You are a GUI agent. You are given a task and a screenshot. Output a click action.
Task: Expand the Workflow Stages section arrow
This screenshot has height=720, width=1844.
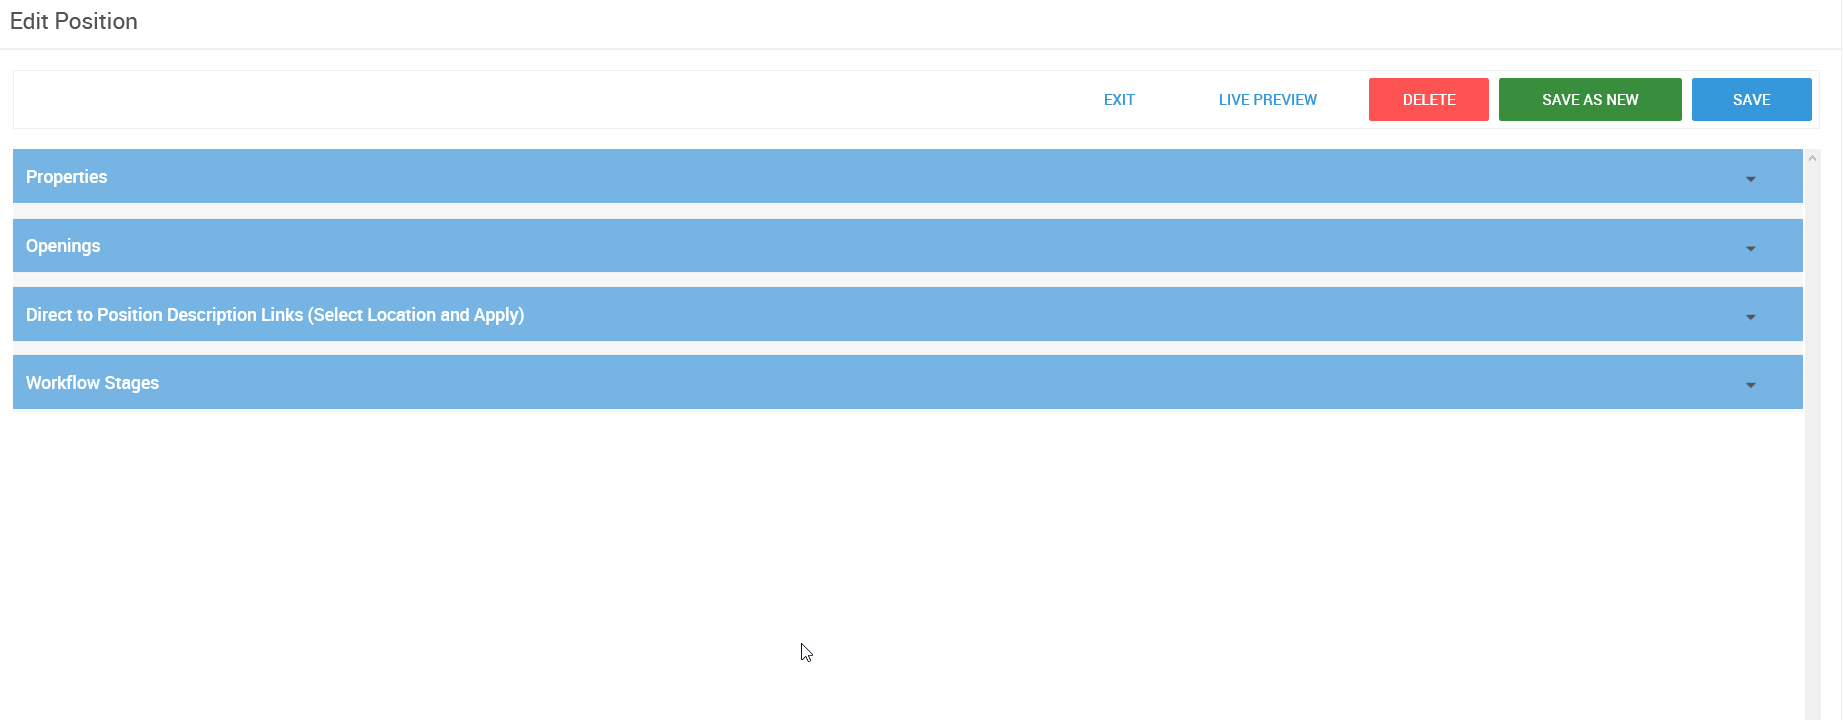pyautogui.click(x=1750, y=385)
